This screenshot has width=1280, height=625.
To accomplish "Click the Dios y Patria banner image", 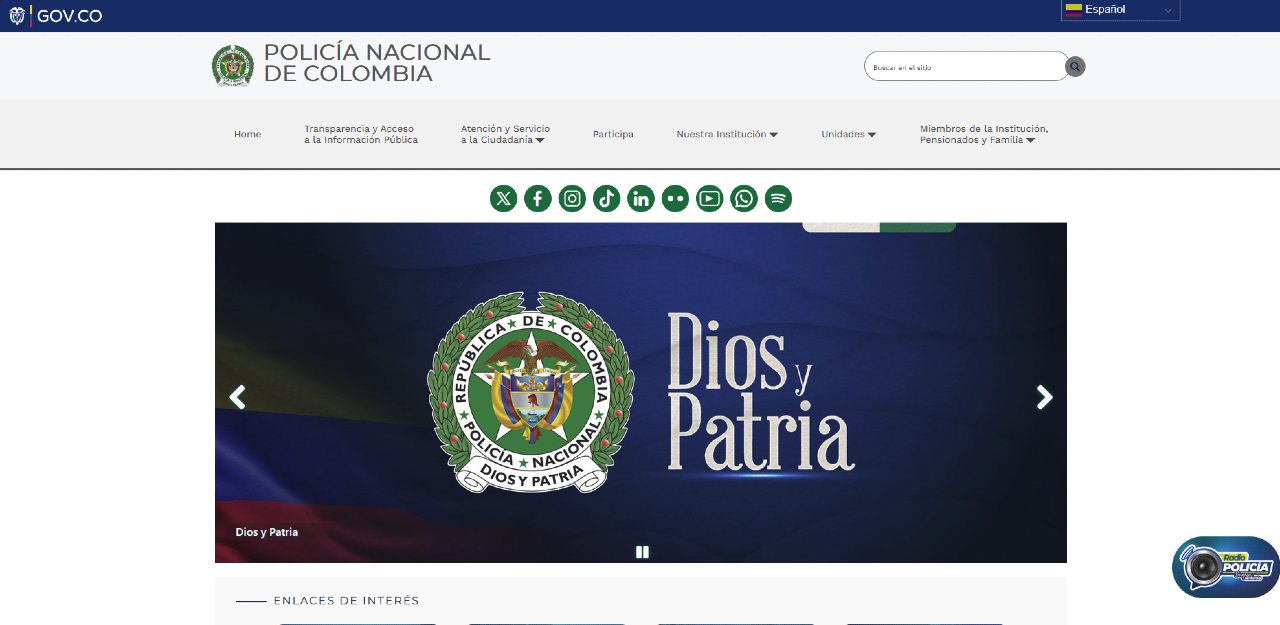I will (640, 392).
